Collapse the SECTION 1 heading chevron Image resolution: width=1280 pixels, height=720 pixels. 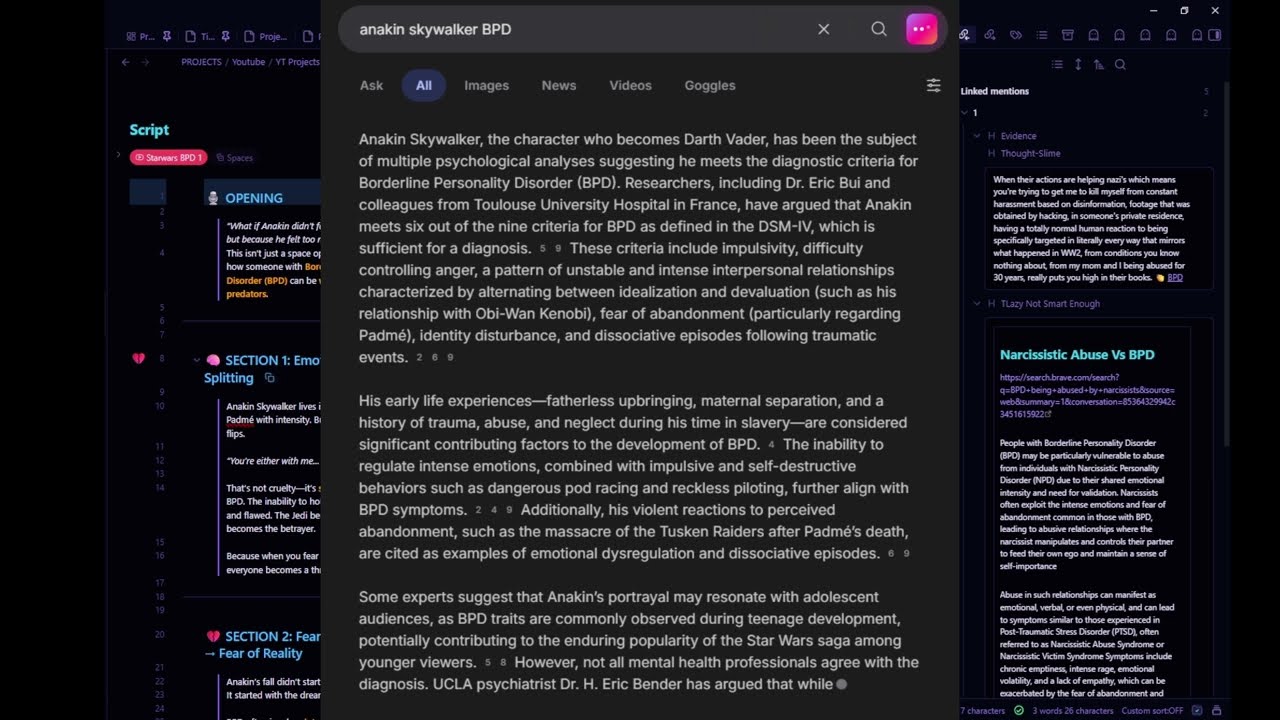(197, 360)
